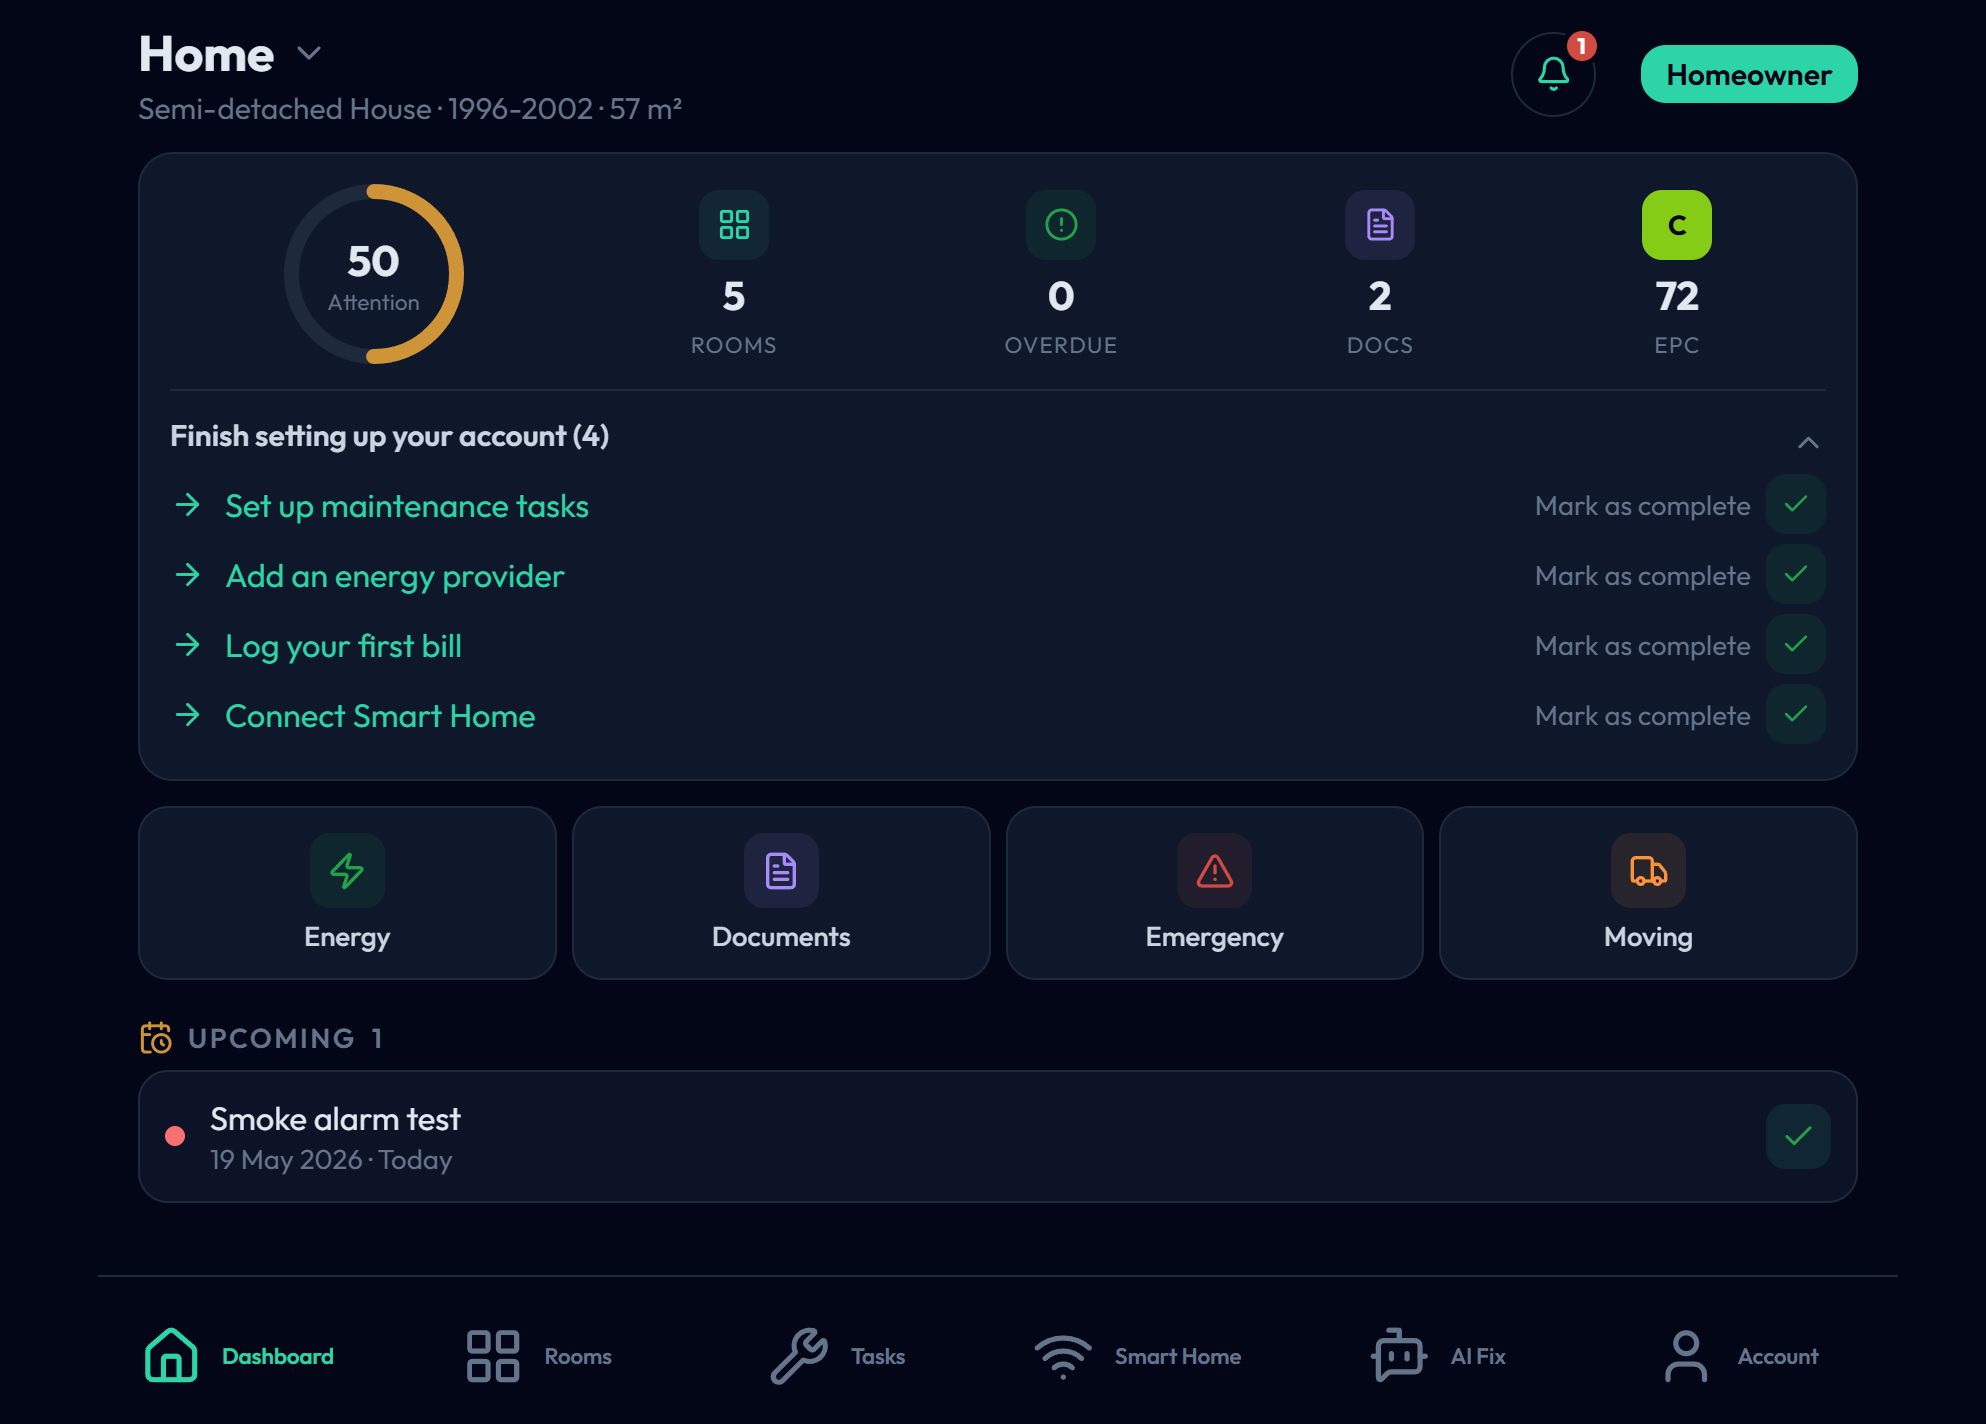Viewport: 1986px width, 1424px height.
Task: Open Add an energy provider link
Action: pyautogui.click(x=395, y=576)
